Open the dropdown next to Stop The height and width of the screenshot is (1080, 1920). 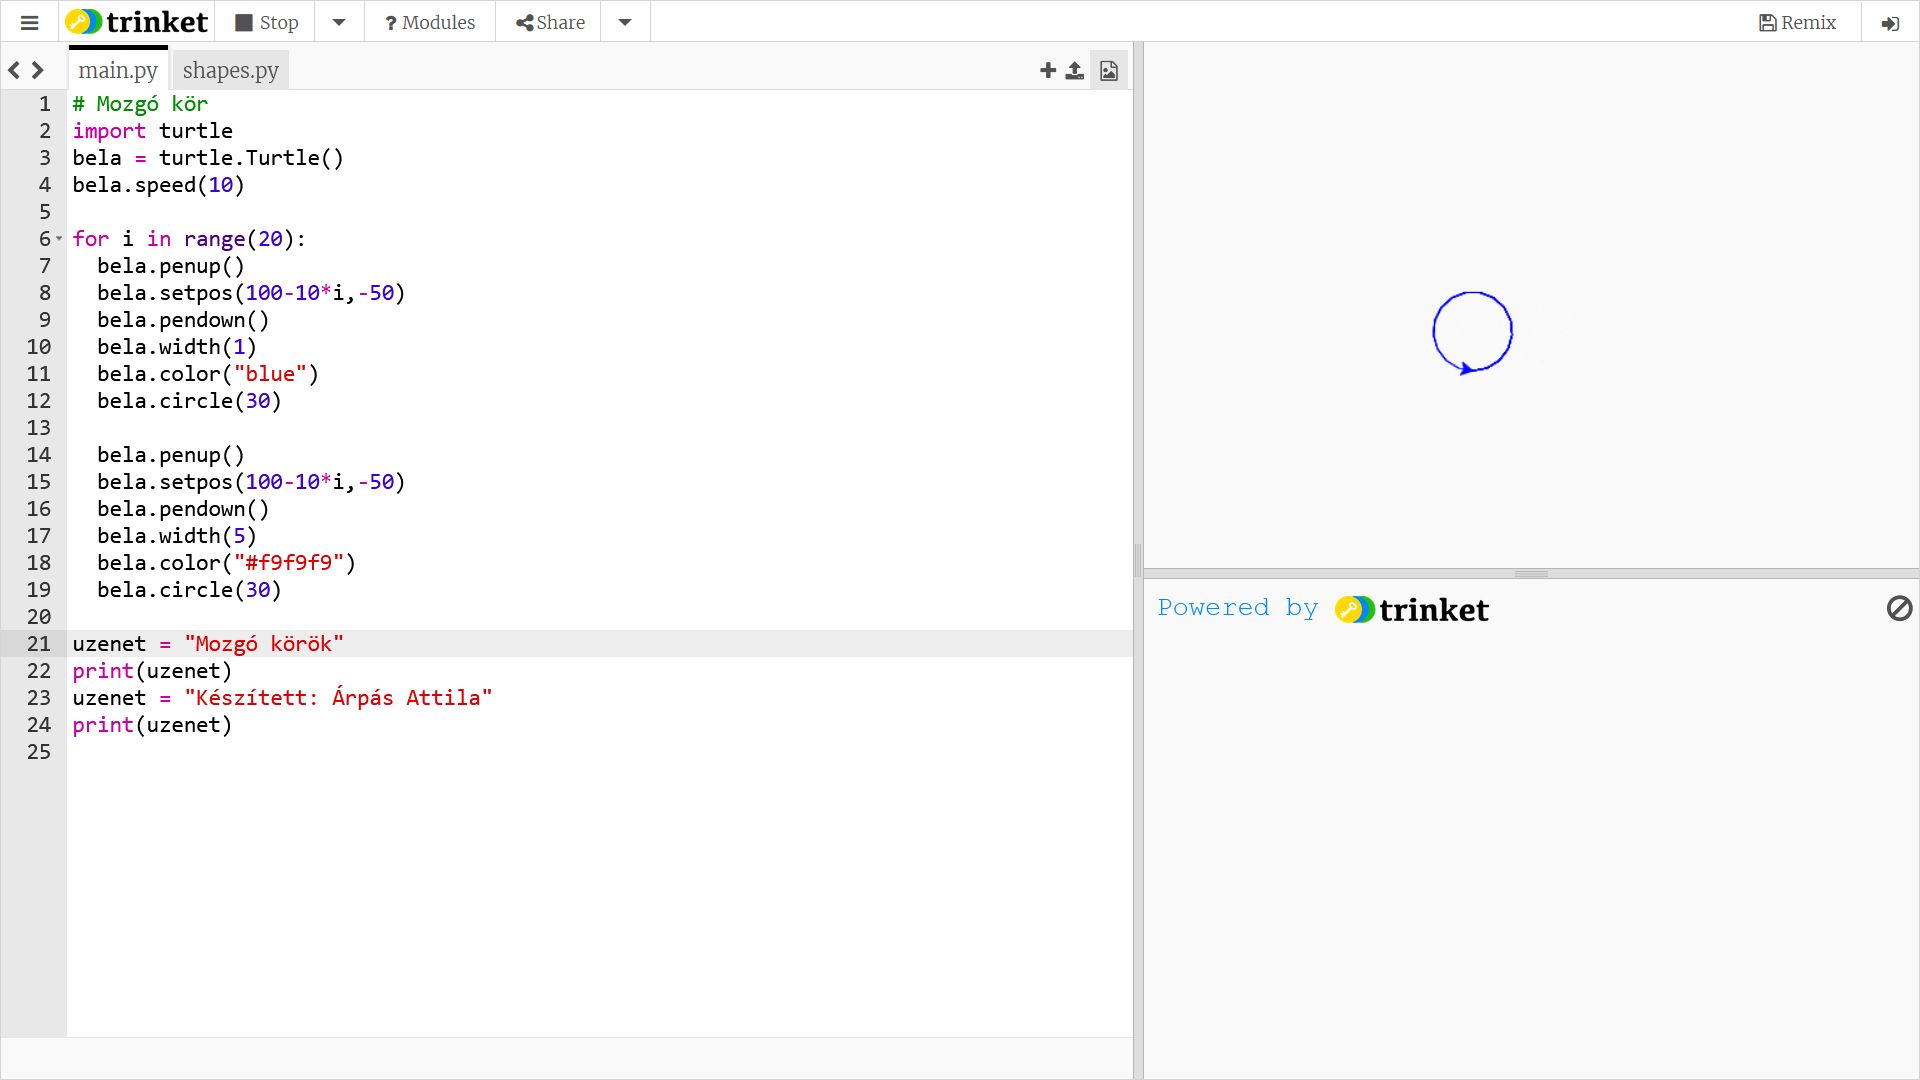(x=339, y=22)
